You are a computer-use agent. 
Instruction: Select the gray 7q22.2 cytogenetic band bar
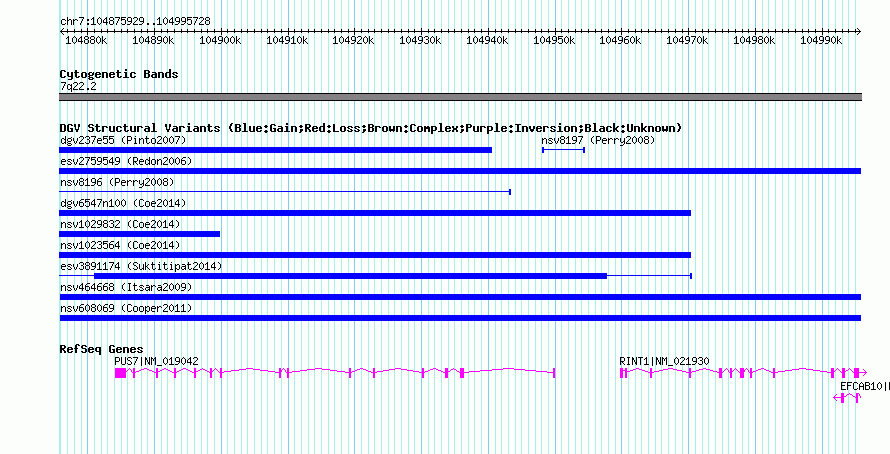click(x=460, y=97)
